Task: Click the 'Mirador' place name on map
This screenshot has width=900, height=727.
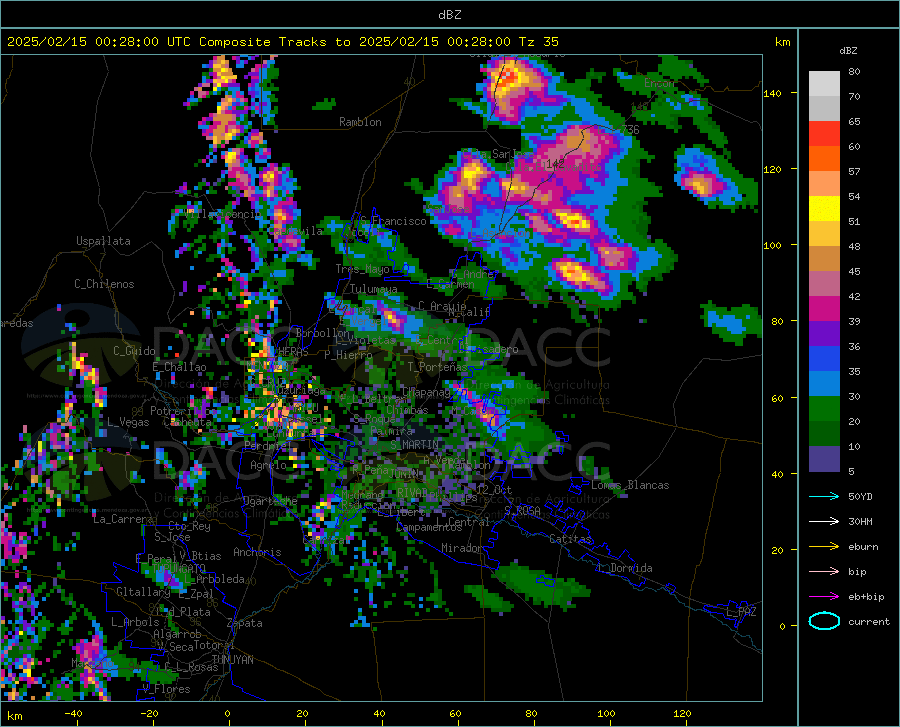Action: tap(462, 548)
